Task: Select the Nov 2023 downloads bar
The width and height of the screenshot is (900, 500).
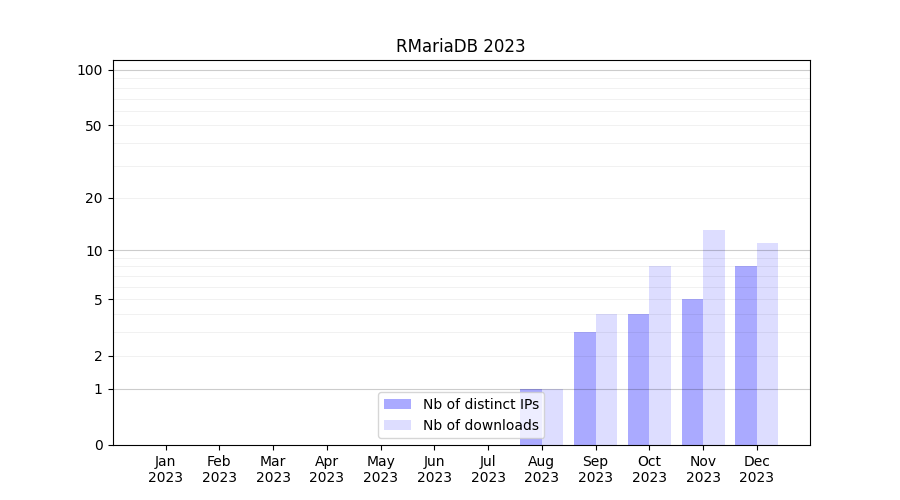Action: tap(714, 337)
